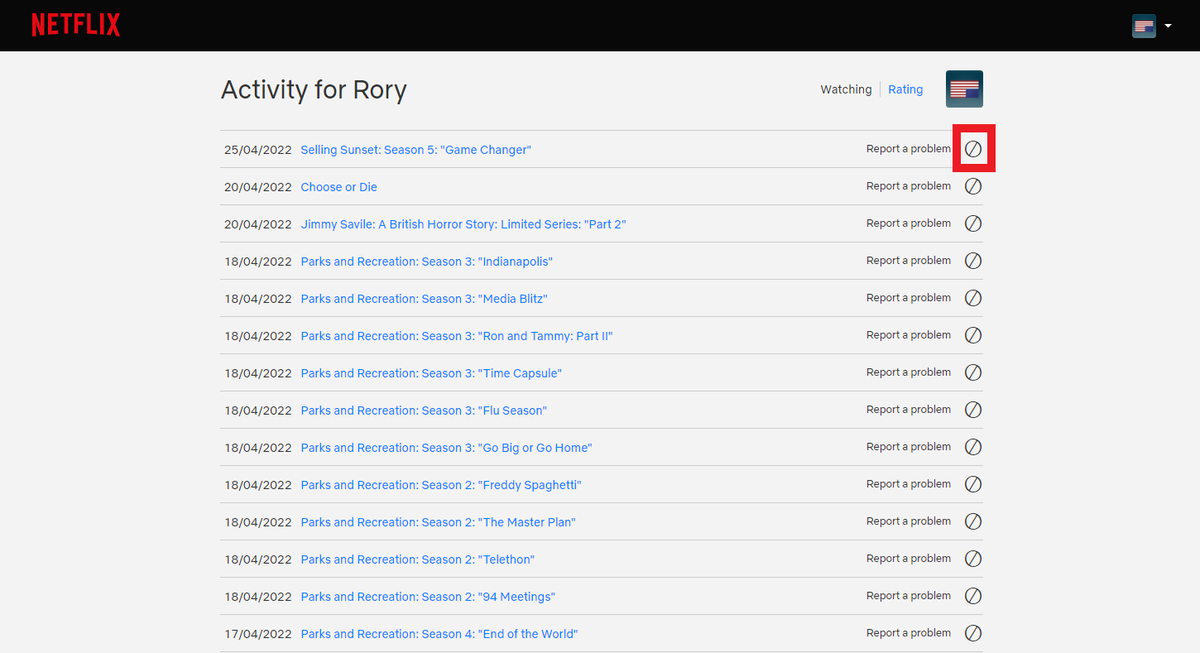Switch to the Watching tab

[x=846, y=90]
